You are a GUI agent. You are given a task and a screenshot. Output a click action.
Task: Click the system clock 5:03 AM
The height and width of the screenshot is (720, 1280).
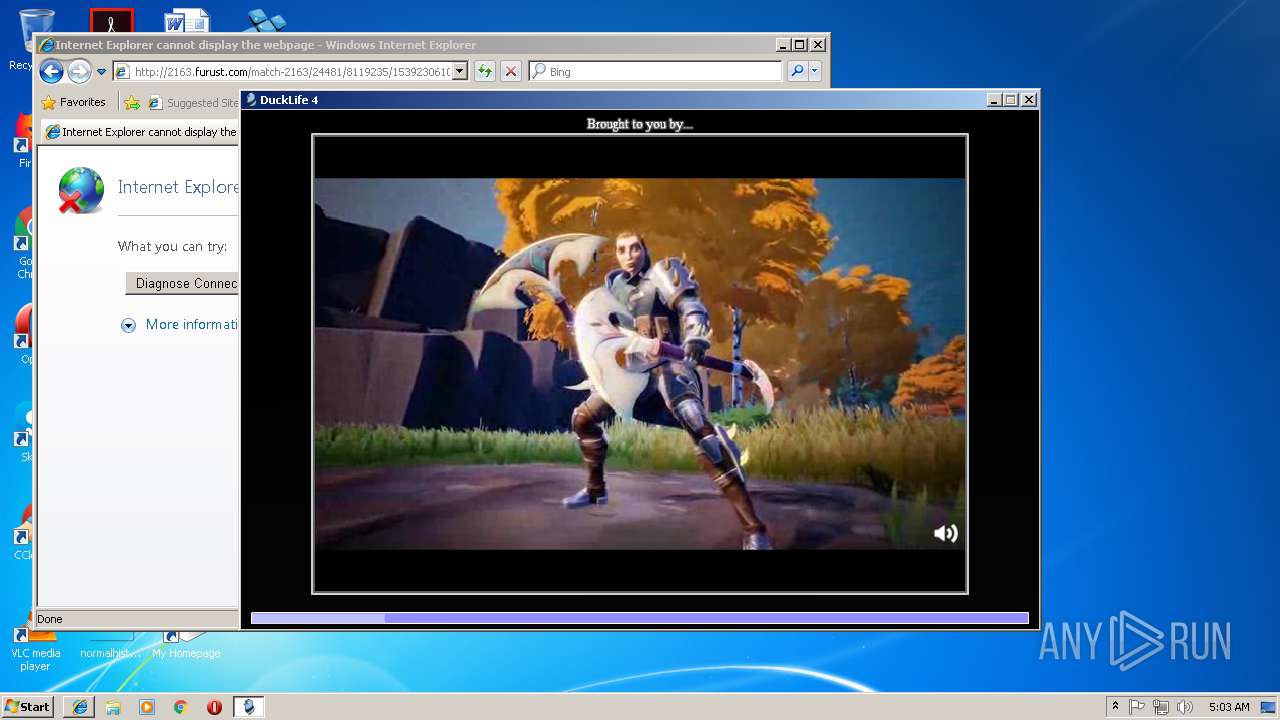1229,707
